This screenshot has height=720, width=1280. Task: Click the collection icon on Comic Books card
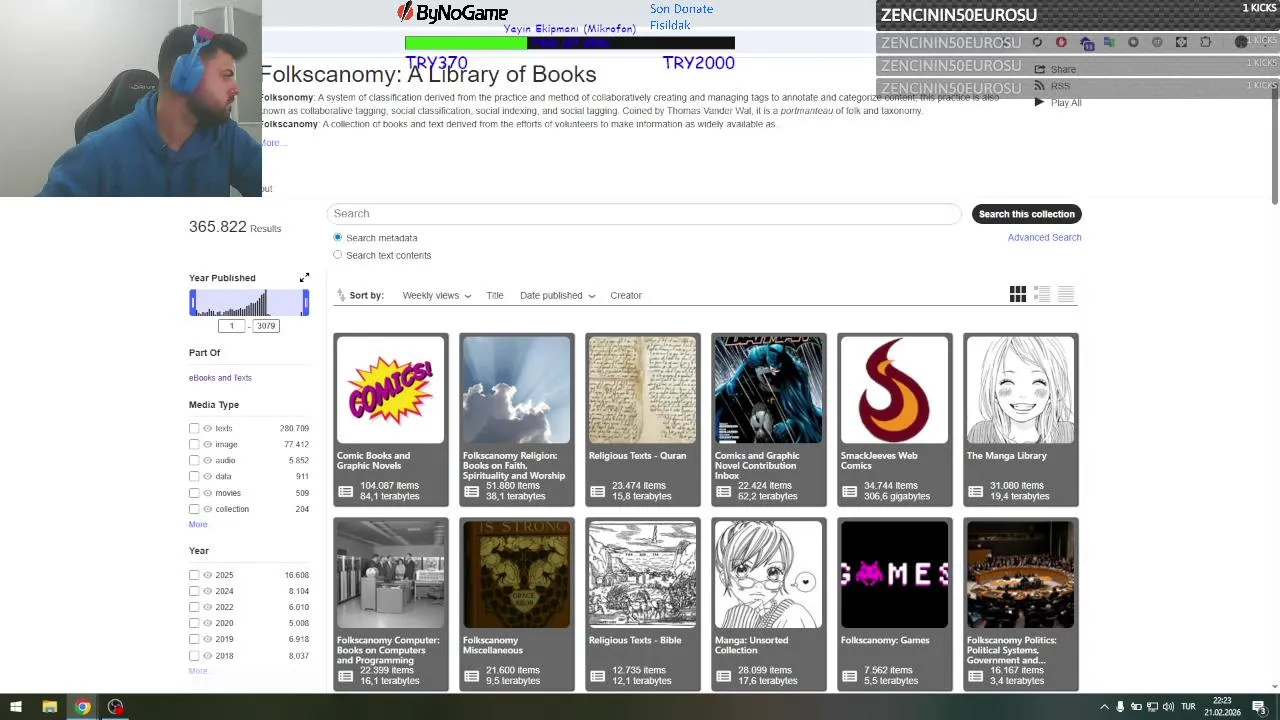pyautogui.click(x=345, y=491)
